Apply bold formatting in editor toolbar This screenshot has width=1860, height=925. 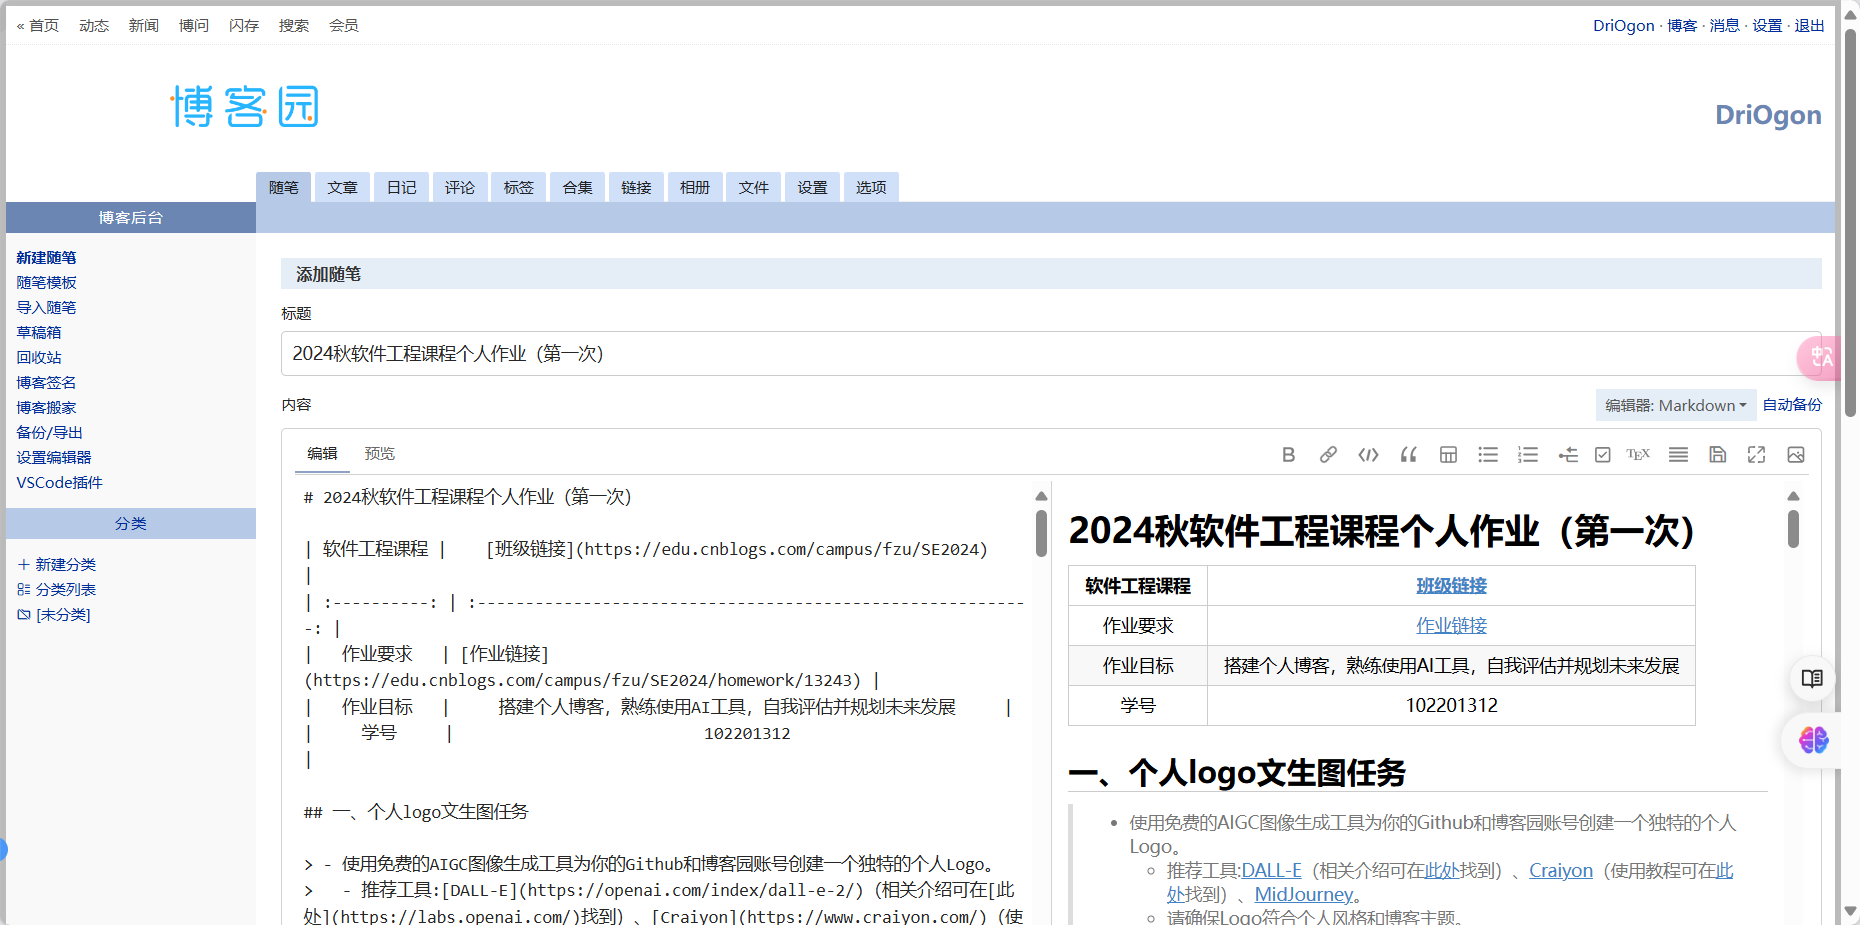[x=1288, y=455]
